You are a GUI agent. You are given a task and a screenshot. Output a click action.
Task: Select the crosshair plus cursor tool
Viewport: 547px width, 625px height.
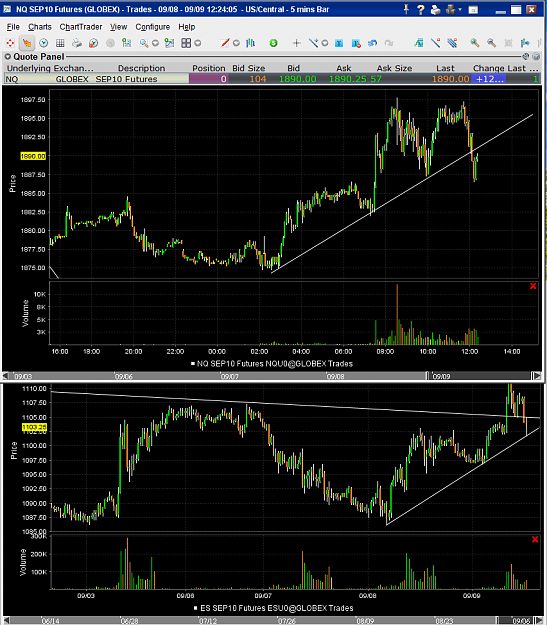pyautogui.click(x=296, y=43)
